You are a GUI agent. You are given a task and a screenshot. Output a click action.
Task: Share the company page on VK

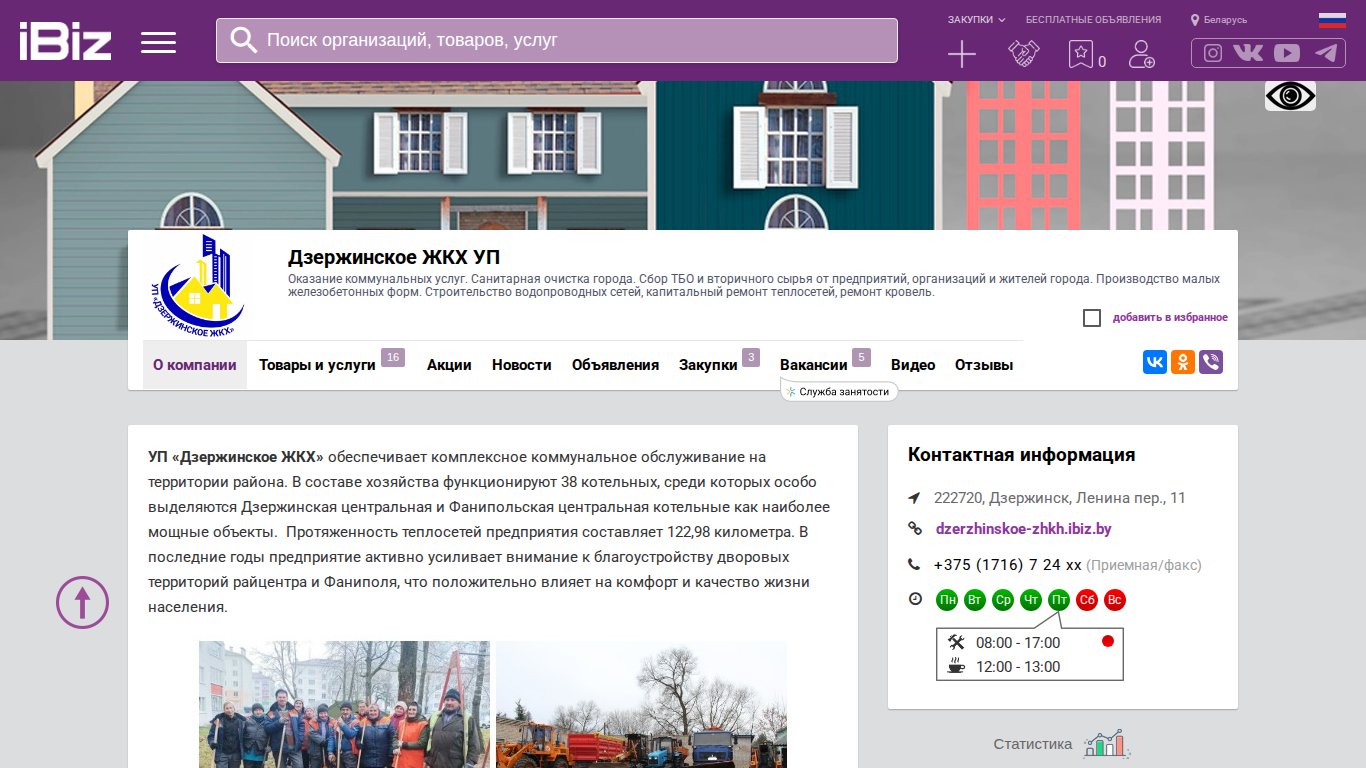point(1155,362)
